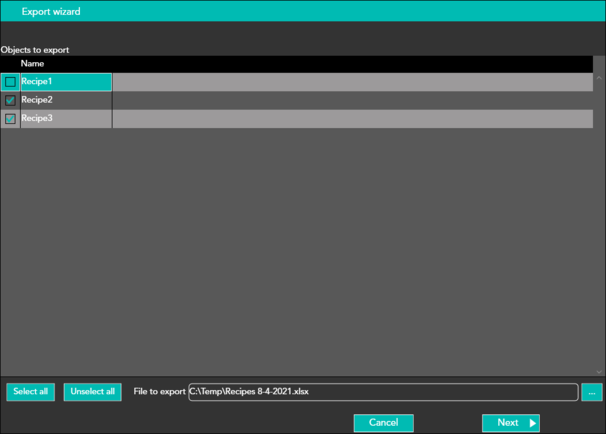606x434 pixels.
Task: Select the Recipe3 name cell
Action: 65,119
